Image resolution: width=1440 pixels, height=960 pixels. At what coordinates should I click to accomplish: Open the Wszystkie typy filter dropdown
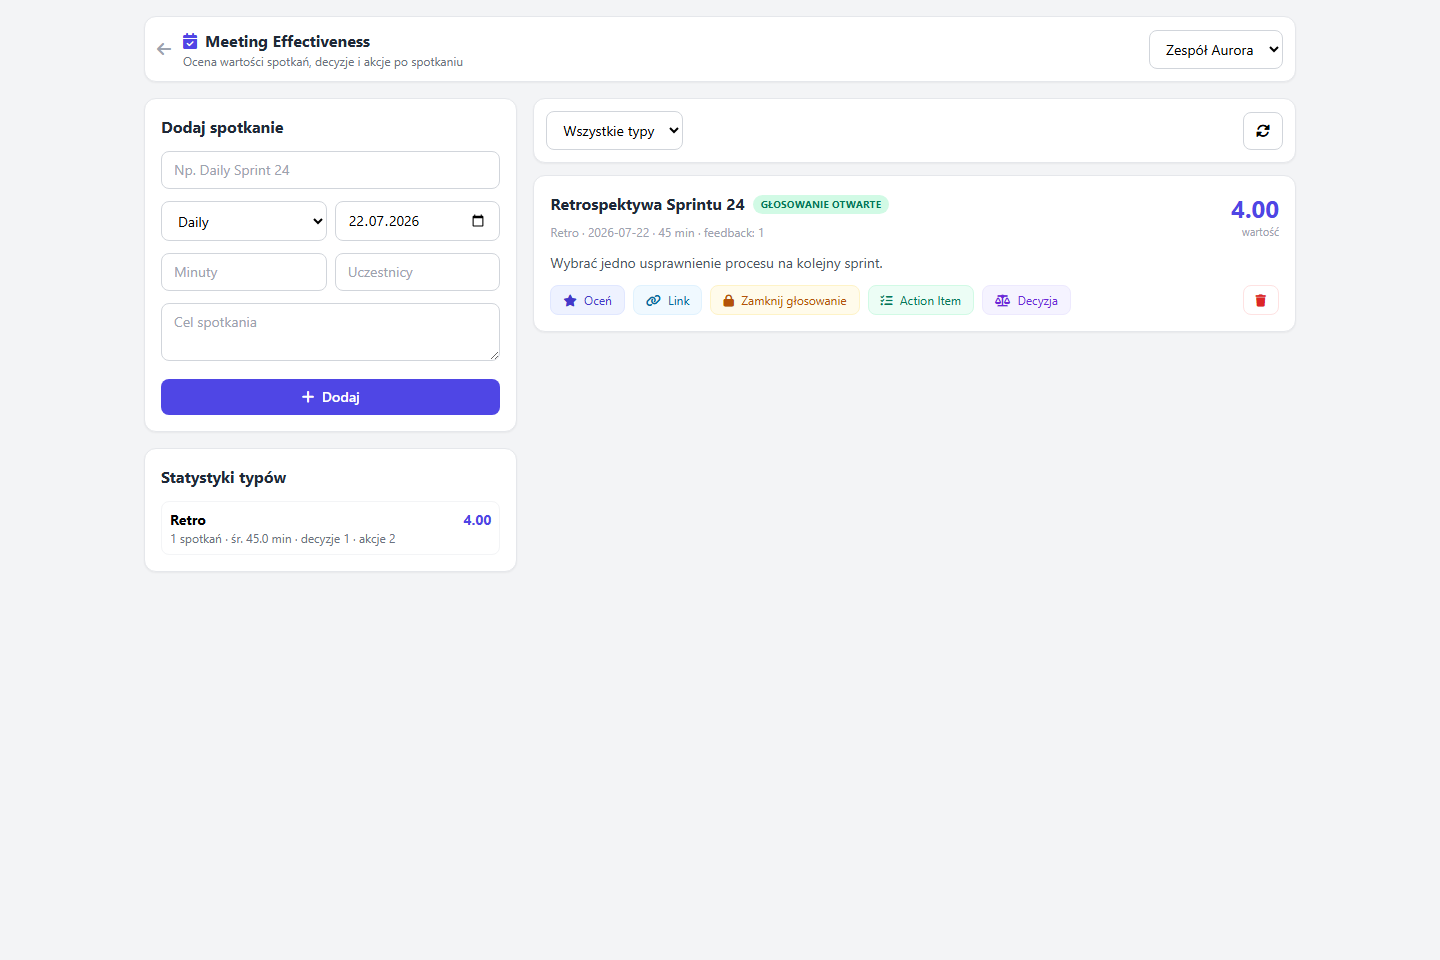(x=614, y=131)
